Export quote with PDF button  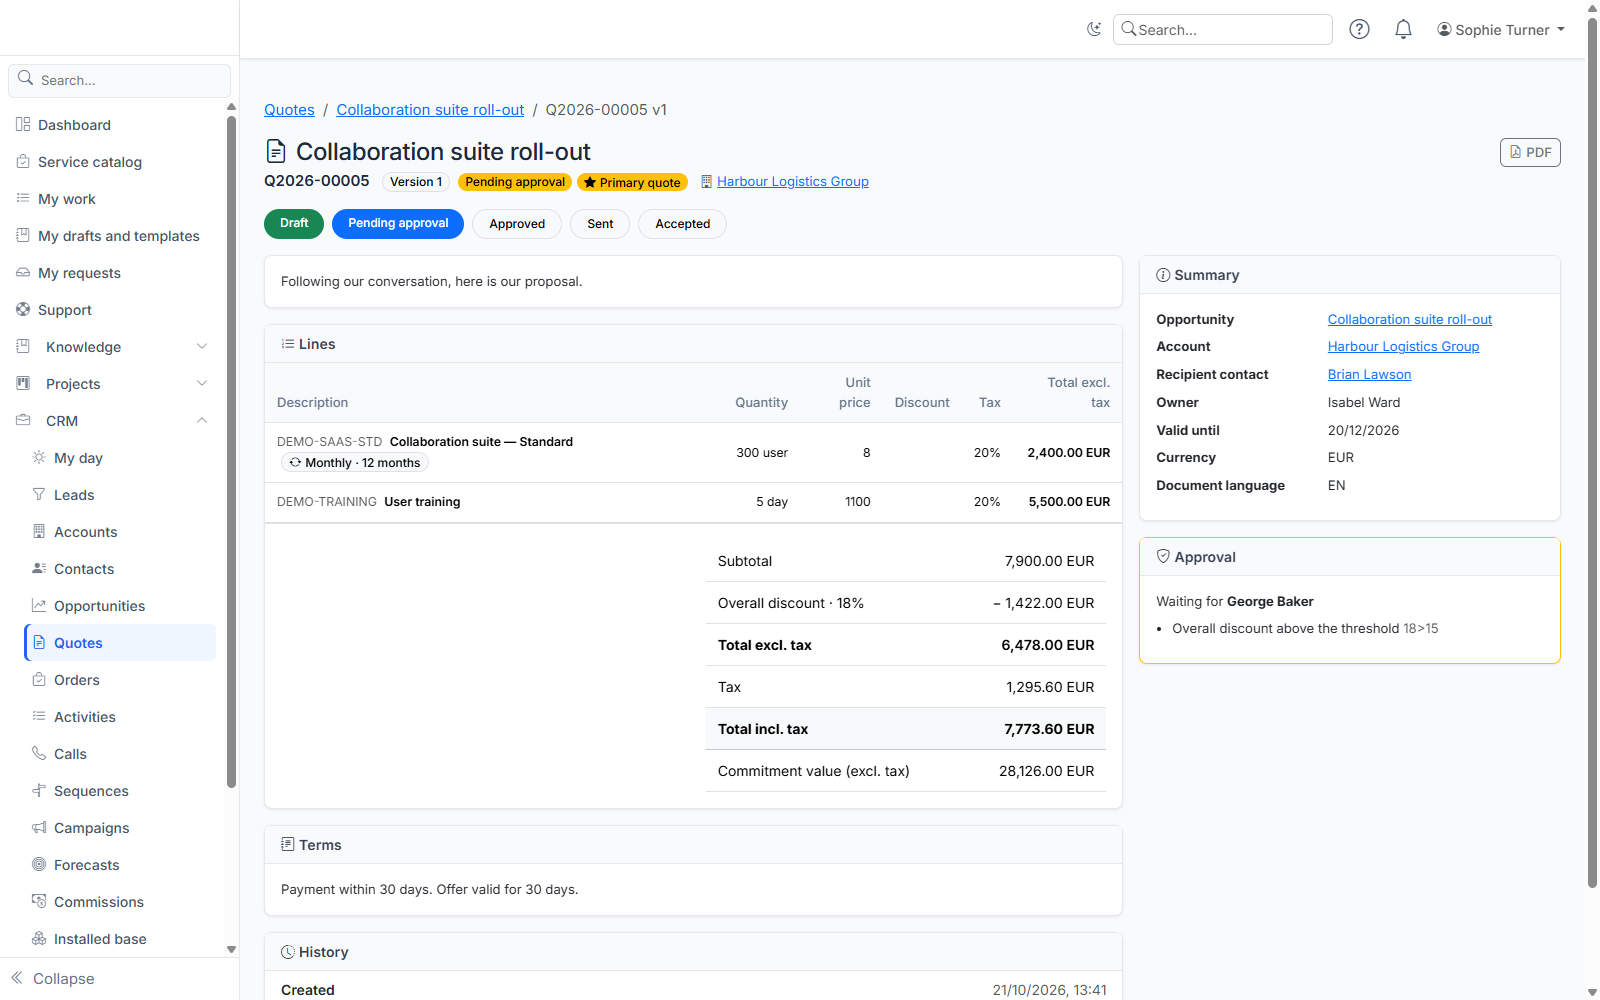pos(1530,152)
